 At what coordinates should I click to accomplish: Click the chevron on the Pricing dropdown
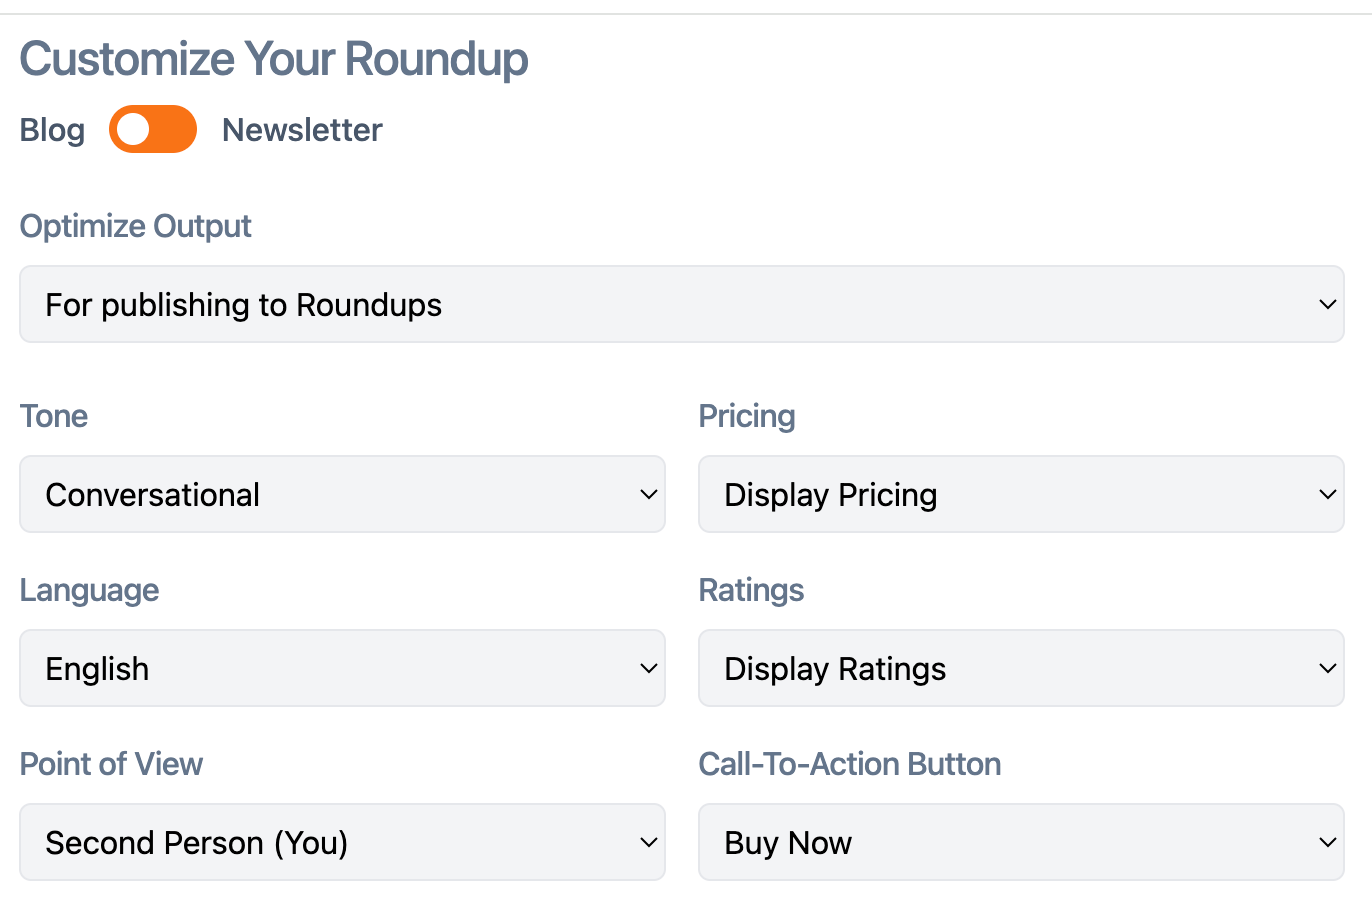[1327, 494]
